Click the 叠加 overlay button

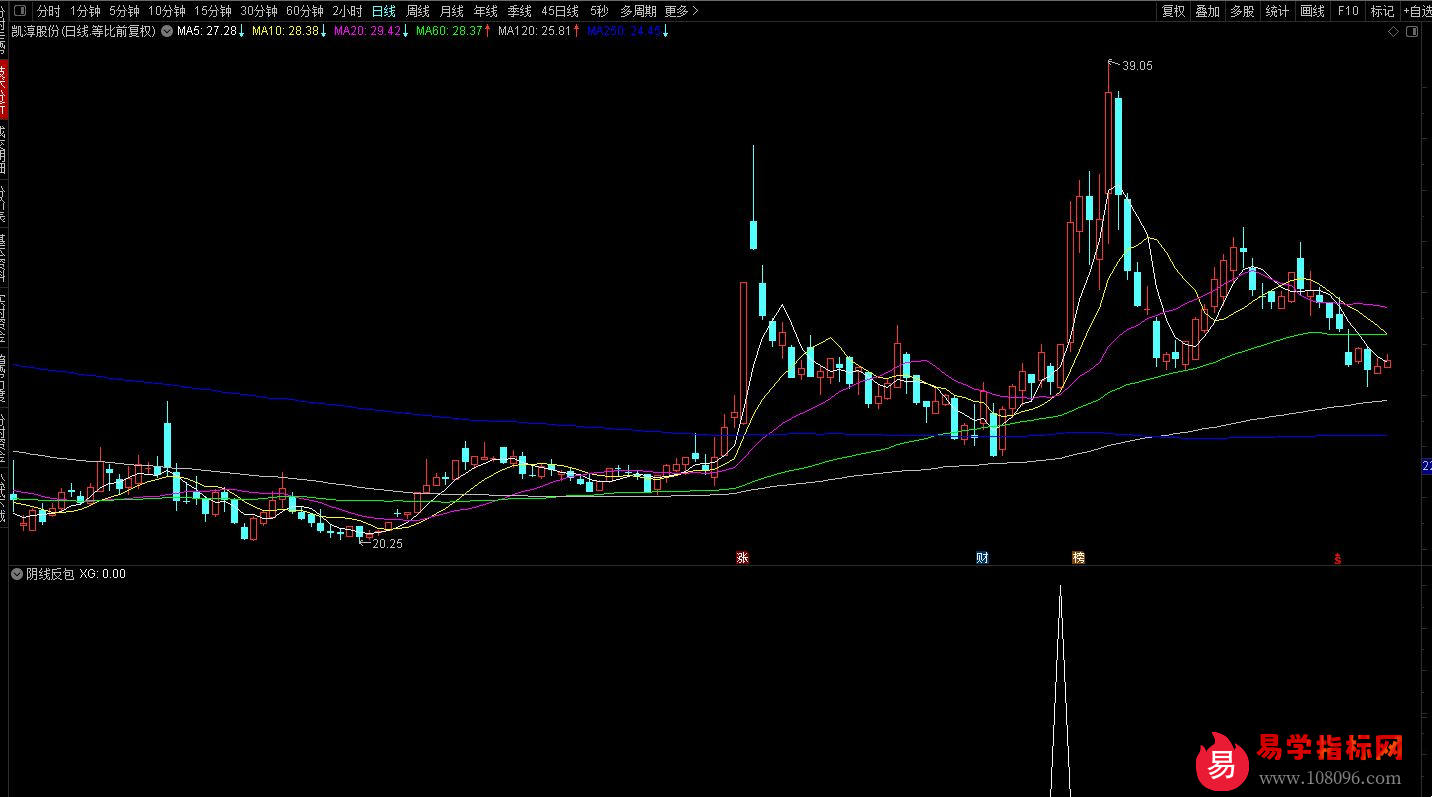pos(1207,11)
